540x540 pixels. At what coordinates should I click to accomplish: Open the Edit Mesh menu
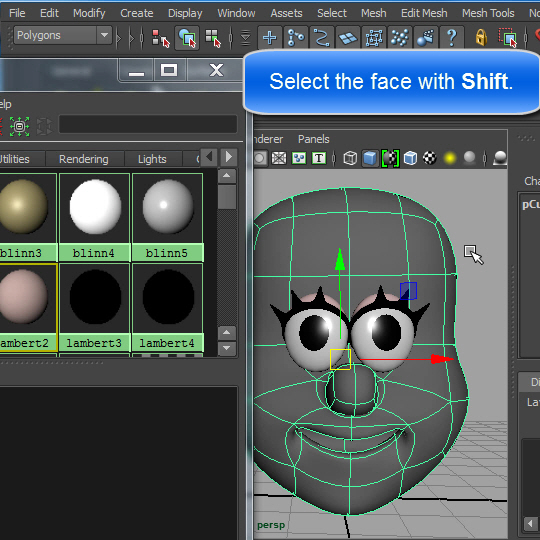pyautogui.click(x=424, y=13)
